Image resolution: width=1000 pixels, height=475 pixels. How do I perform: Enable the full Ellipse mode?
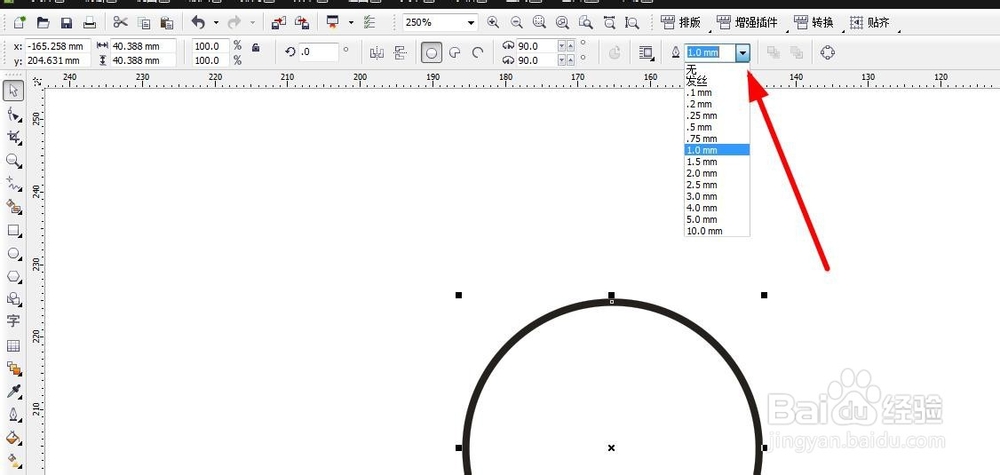tap(431, 53)
